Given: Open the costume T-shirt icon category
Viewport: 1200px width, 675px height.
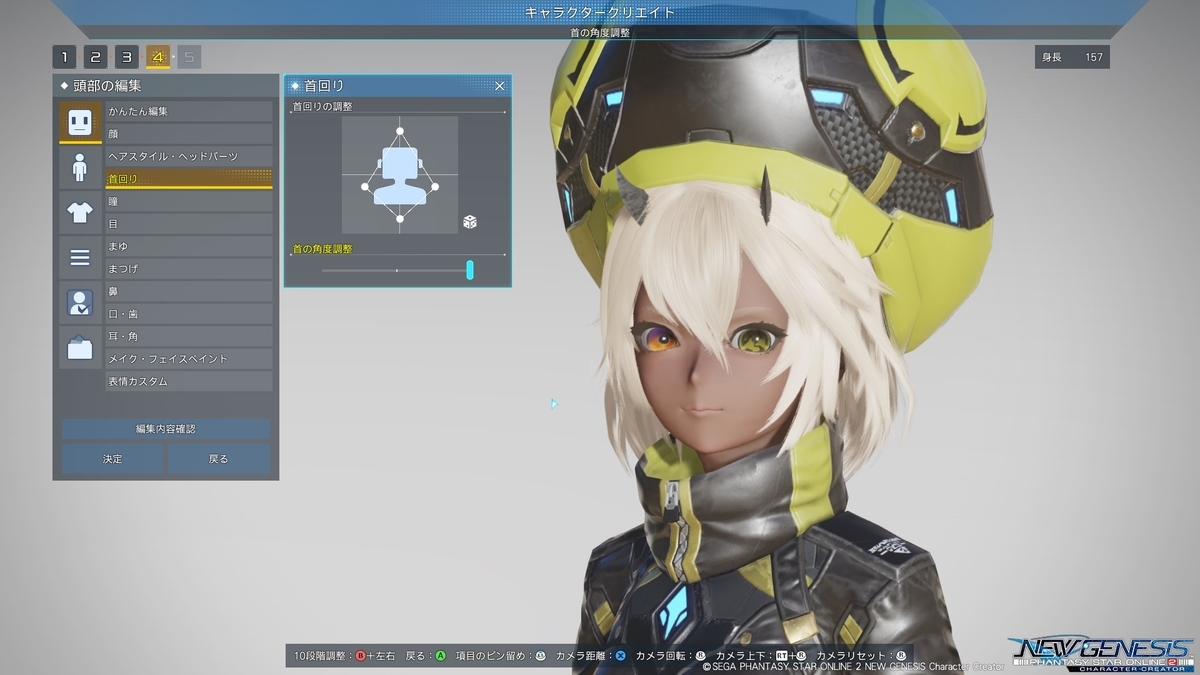Looking at the screenshot, I should point(80,212).
